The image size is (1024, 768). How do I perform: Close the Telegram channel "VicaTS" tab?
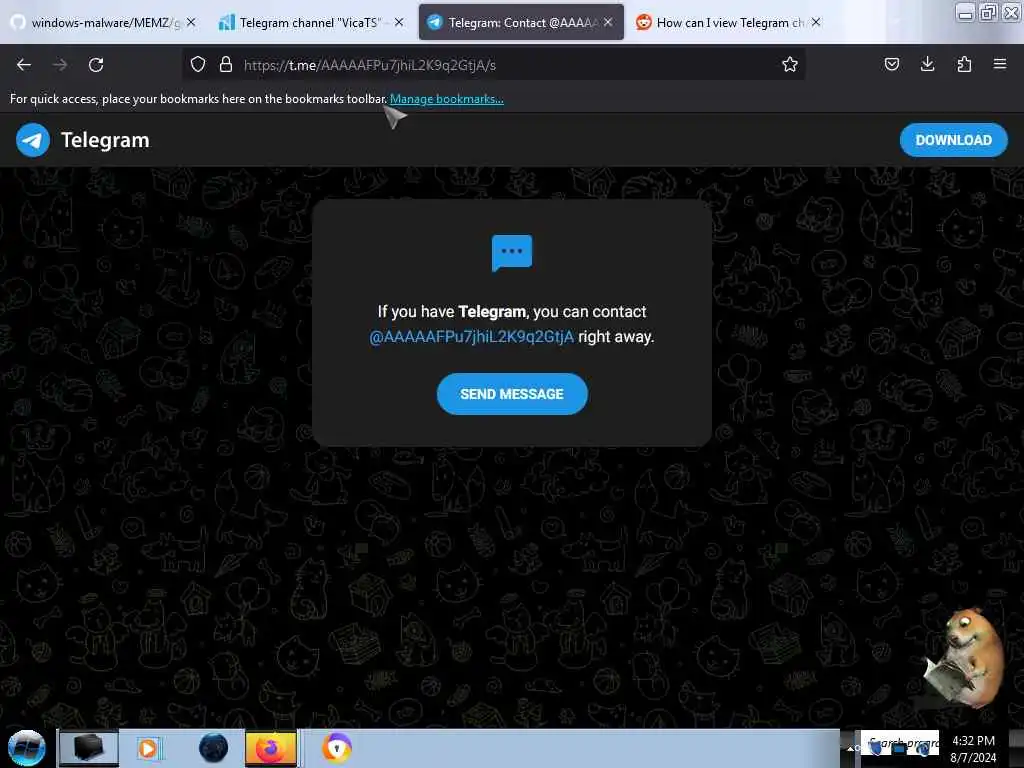[x=399, y=22]
